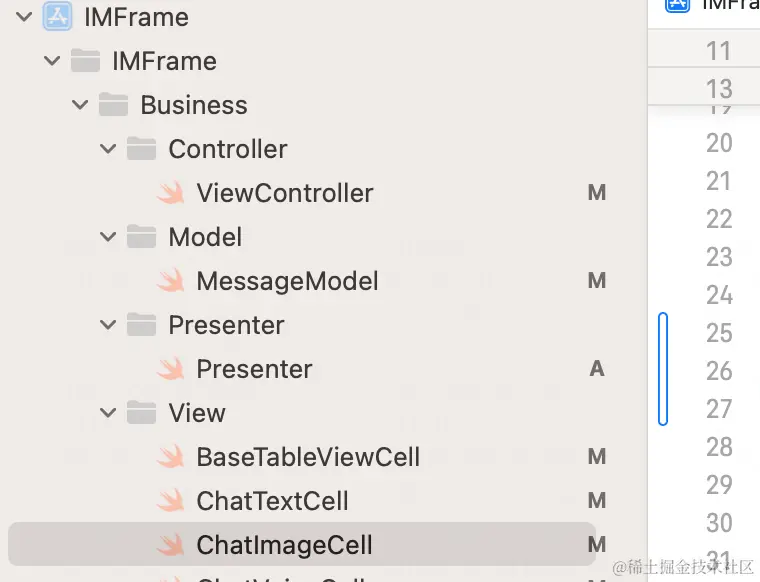Click line number 25 in the gutter

(719, 333)
